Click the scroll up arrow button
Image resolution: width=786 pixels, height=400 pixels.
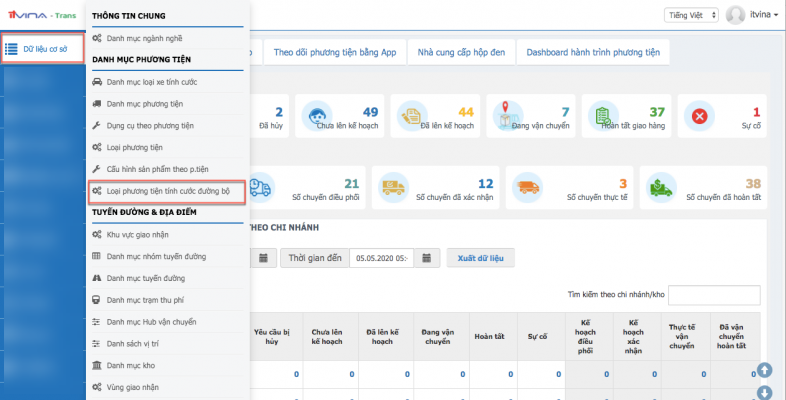click(765, 370)
